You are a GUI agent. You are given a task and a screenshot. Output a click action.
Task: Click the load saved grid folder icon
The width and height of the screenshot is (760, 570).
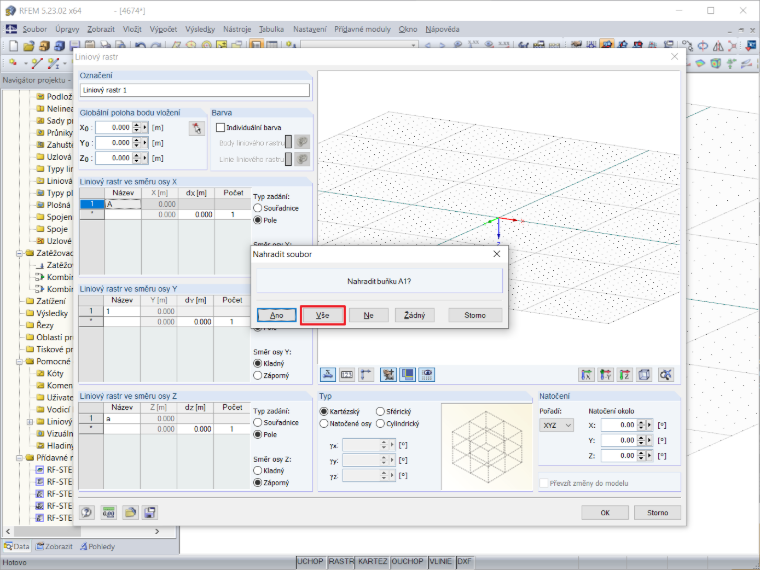click(x=130, y=512)
